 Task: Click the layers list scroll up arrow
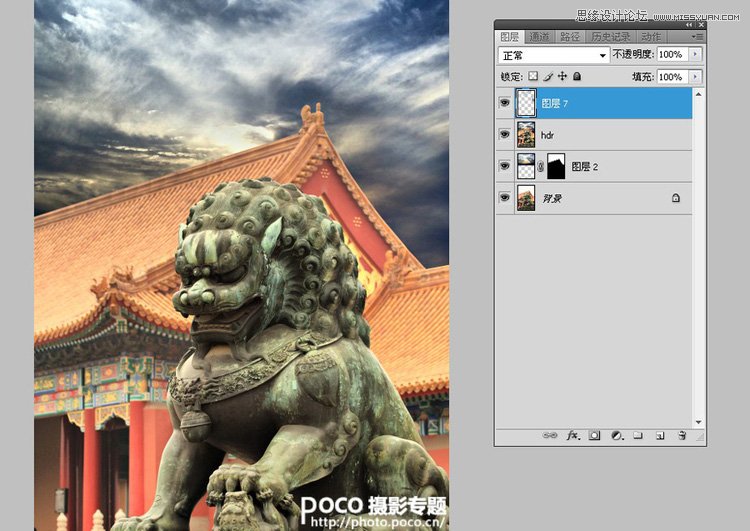[698, 94]
